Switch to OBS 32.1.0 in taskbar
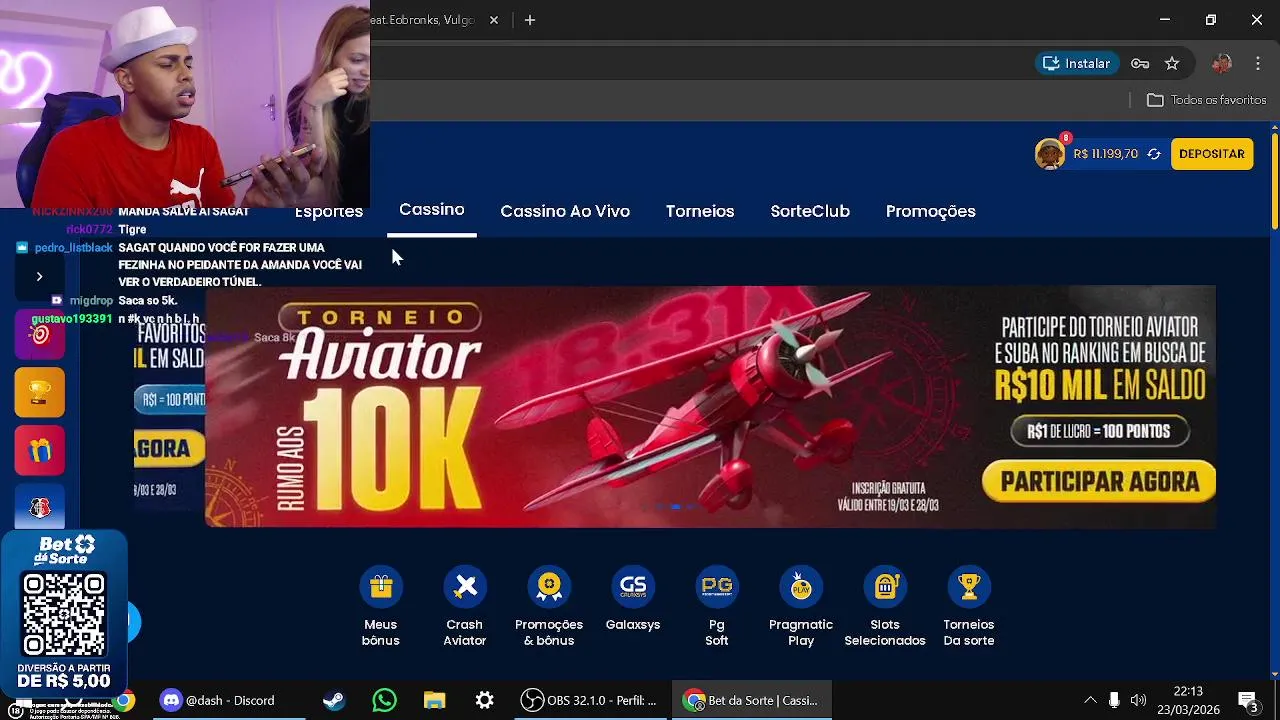Screen dimensions: 1280x720 (590, 700)
